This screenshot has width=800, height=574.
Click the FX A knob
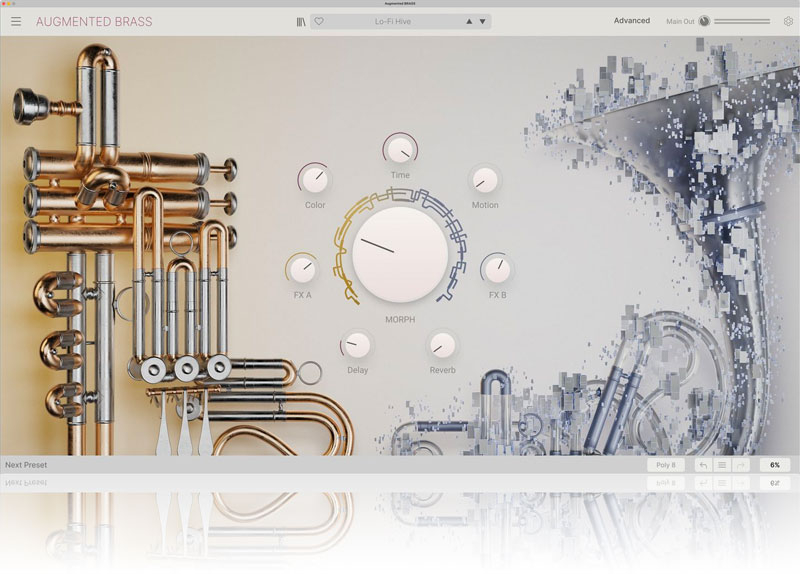point(302,269)
